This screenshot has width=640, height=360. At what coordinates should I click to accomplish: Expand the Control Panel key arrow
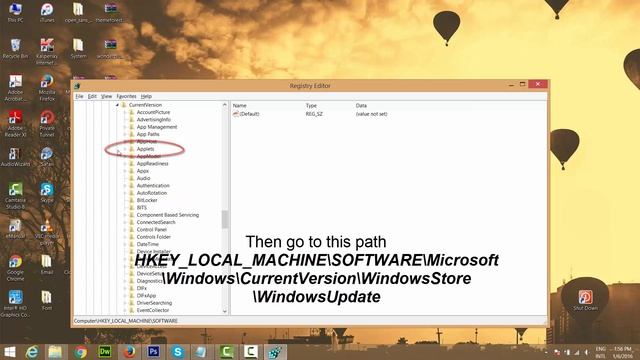[125, 230]
